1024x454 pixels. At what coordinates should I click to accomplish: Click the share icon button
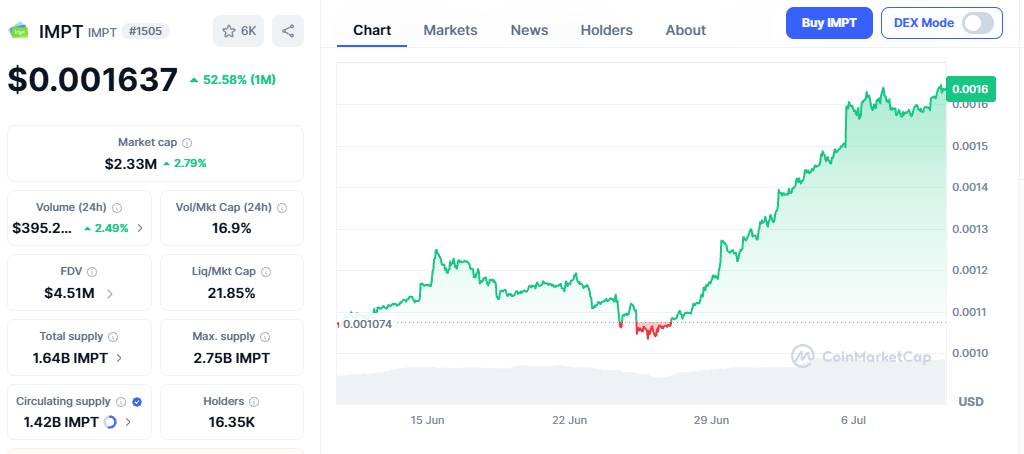pos(288,31)
